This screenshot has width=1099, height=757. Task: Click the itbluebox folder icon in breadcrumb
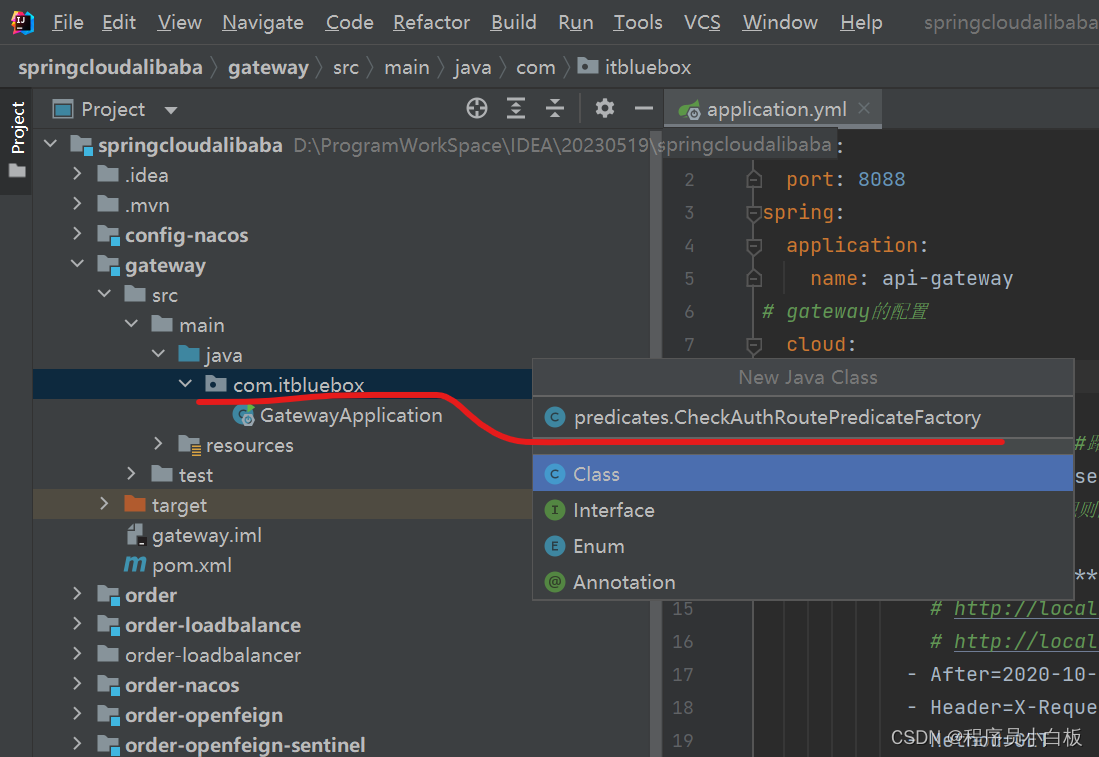(x=587, y=66)
